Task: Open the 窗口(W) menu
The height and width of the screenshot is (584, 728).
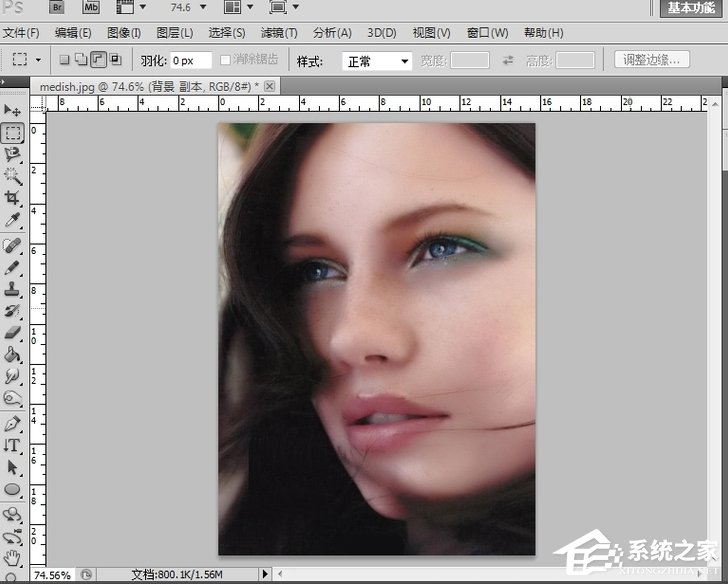Action: [x=488, y=33]
